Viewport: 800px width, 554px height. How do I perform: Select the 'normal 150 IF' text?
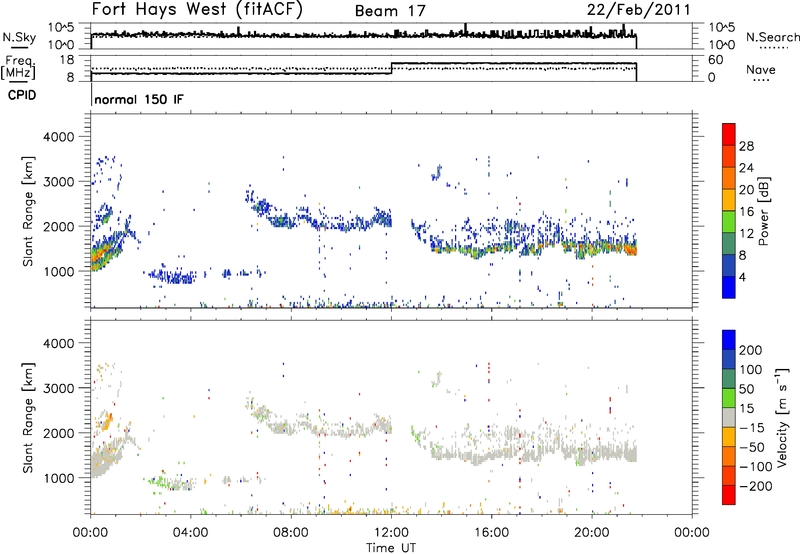click(x=139, y=99)
